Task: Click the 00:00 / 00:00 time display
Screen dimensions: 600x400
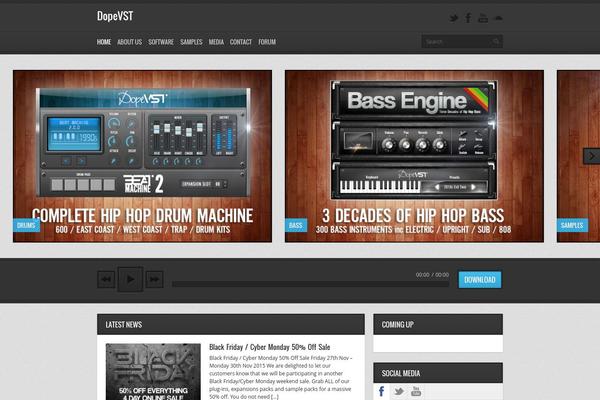Action: (x=432, y=275)
